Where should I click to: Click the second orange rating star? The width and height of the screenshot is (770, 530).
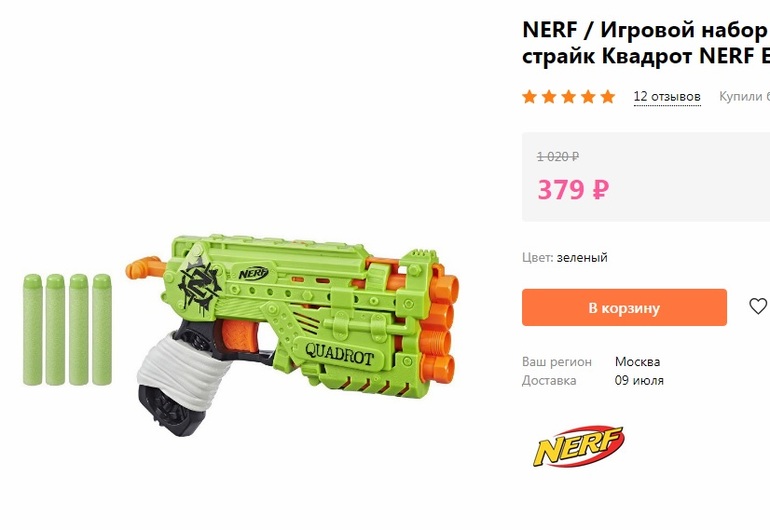549,96
